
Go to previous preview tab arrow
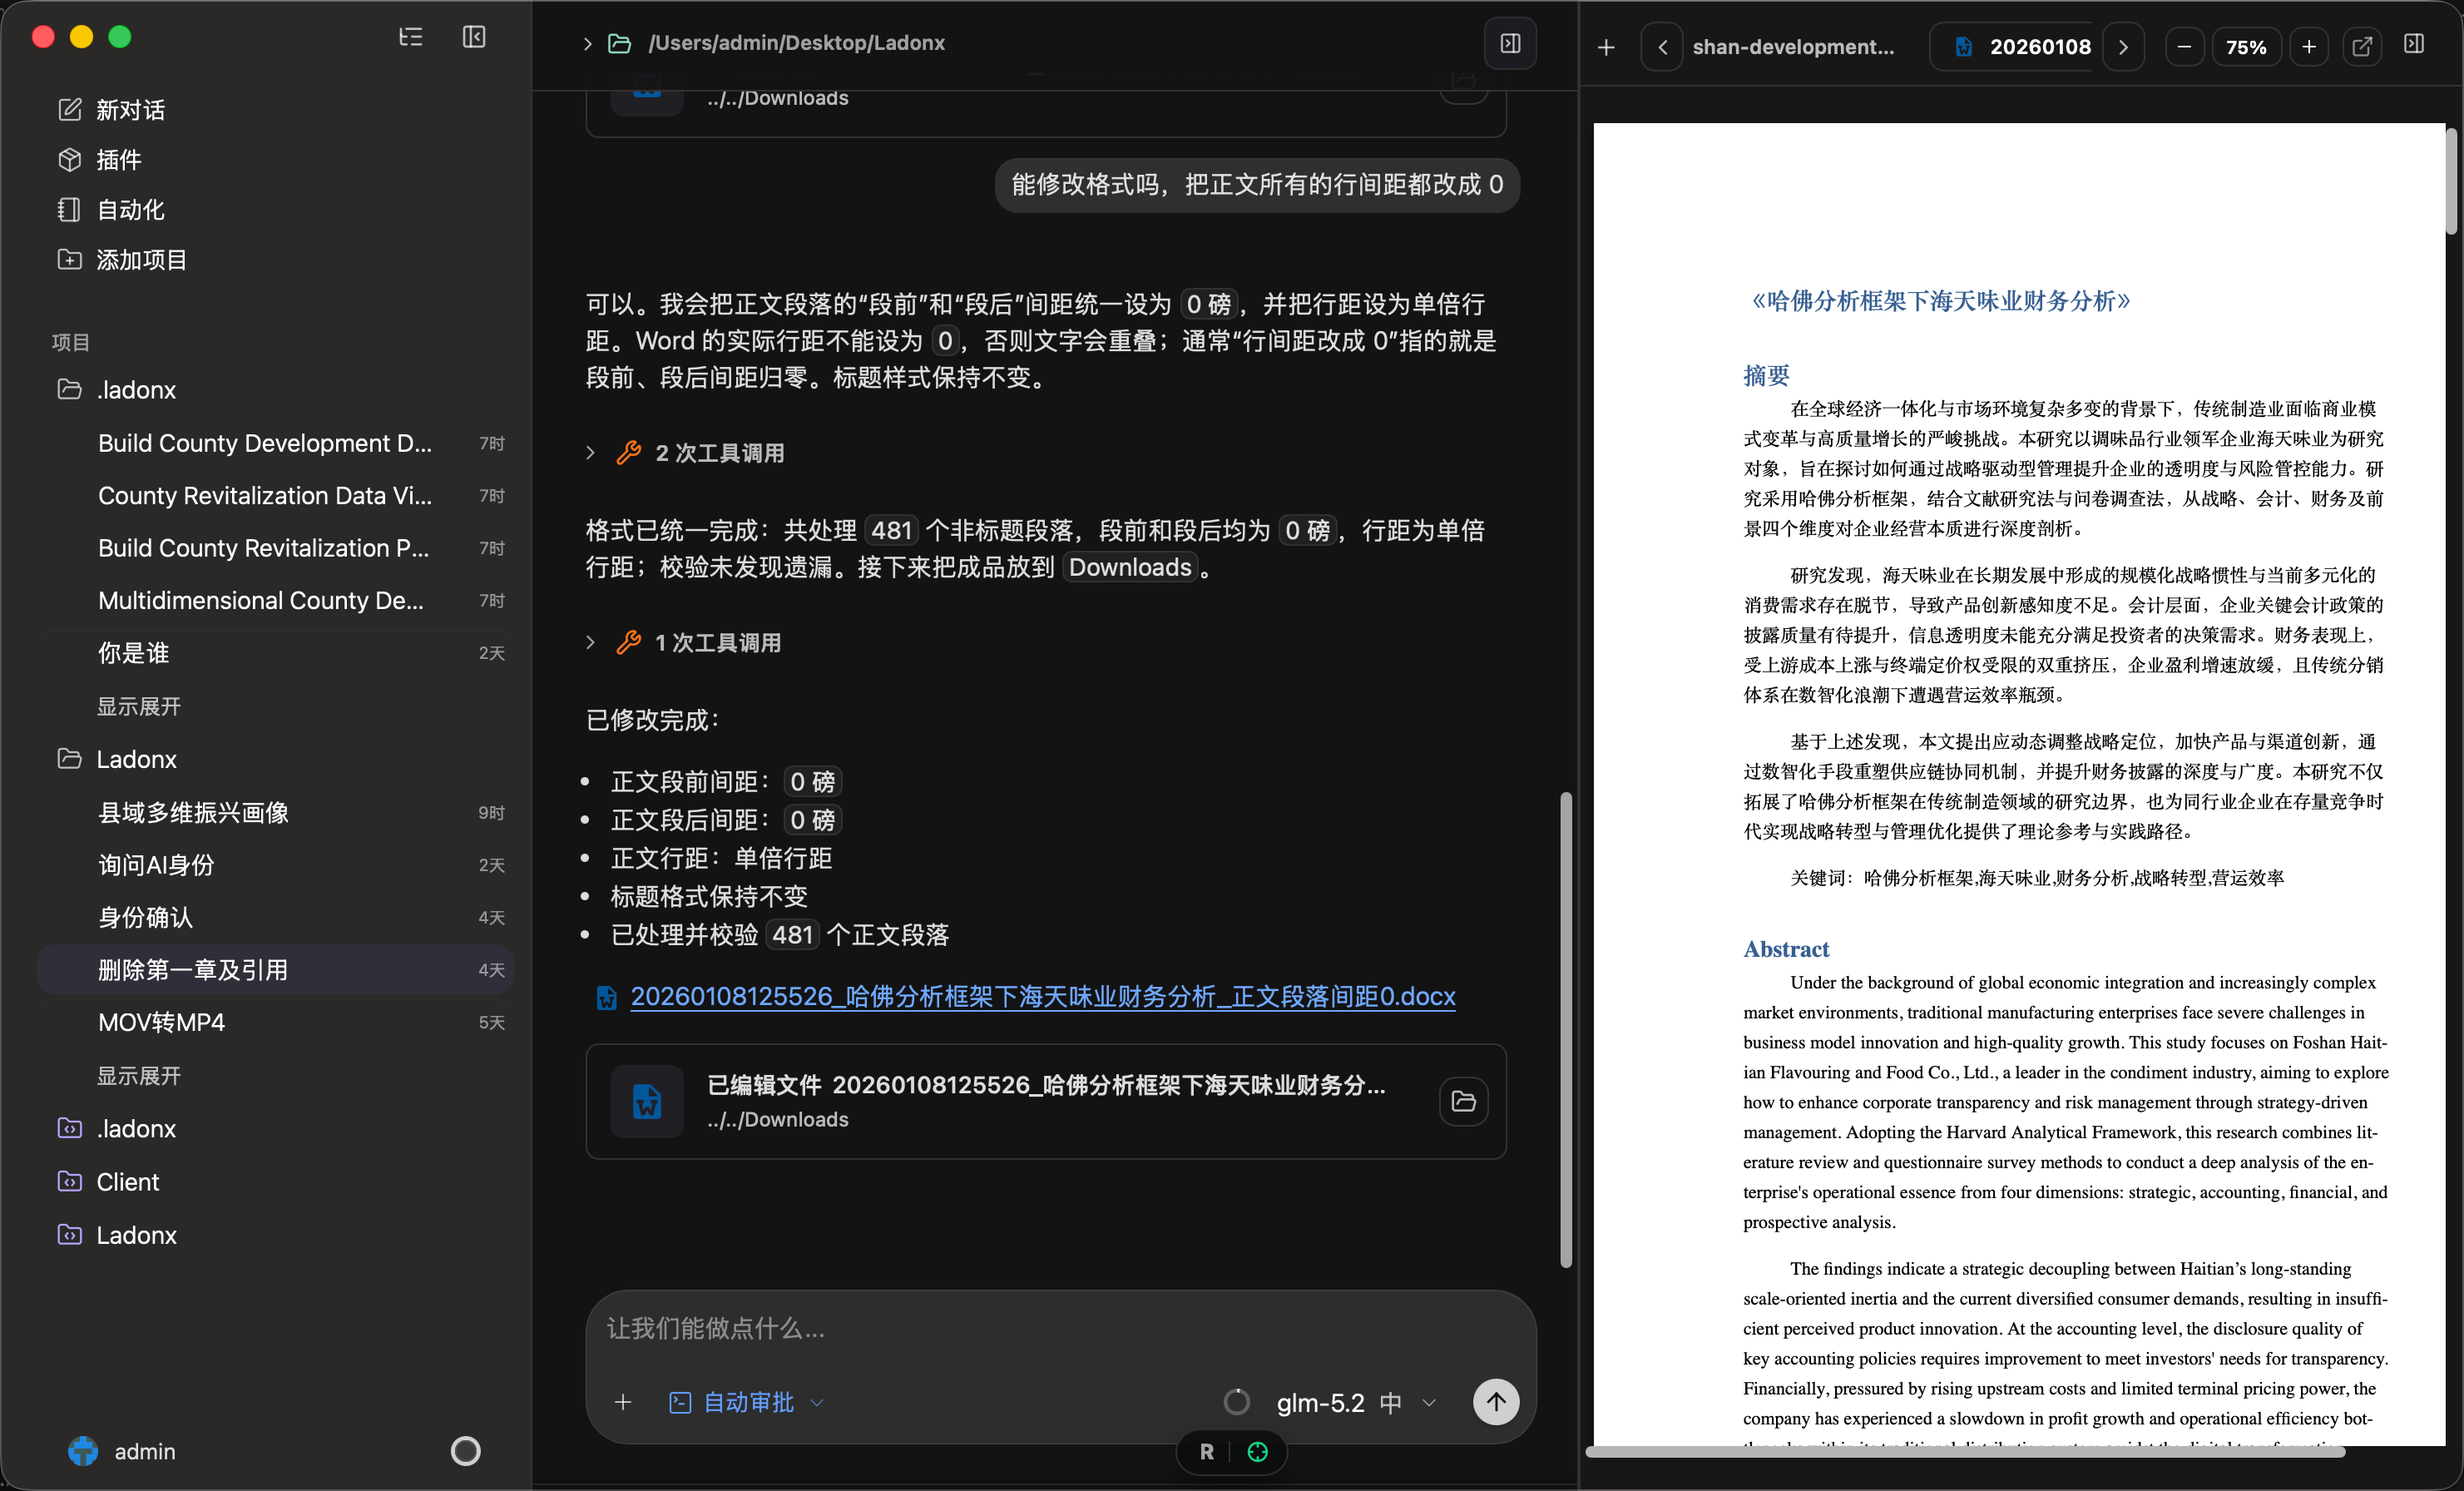1662,47
